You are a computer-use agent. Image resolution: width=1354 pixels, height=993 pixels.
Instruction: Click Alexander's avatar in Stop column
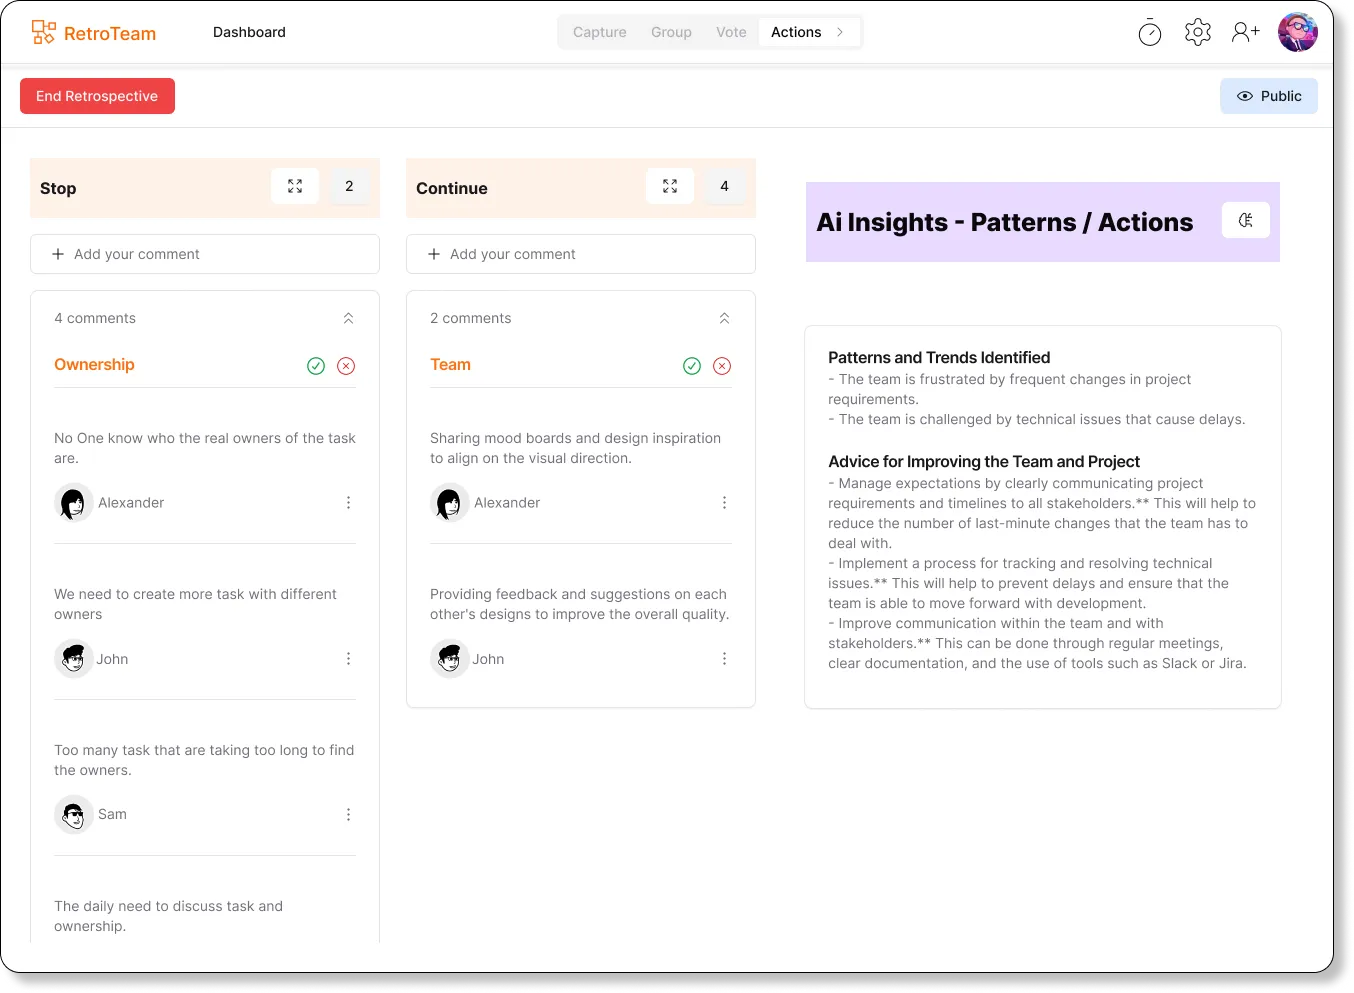pyautogui.click(x=73, y=503)
